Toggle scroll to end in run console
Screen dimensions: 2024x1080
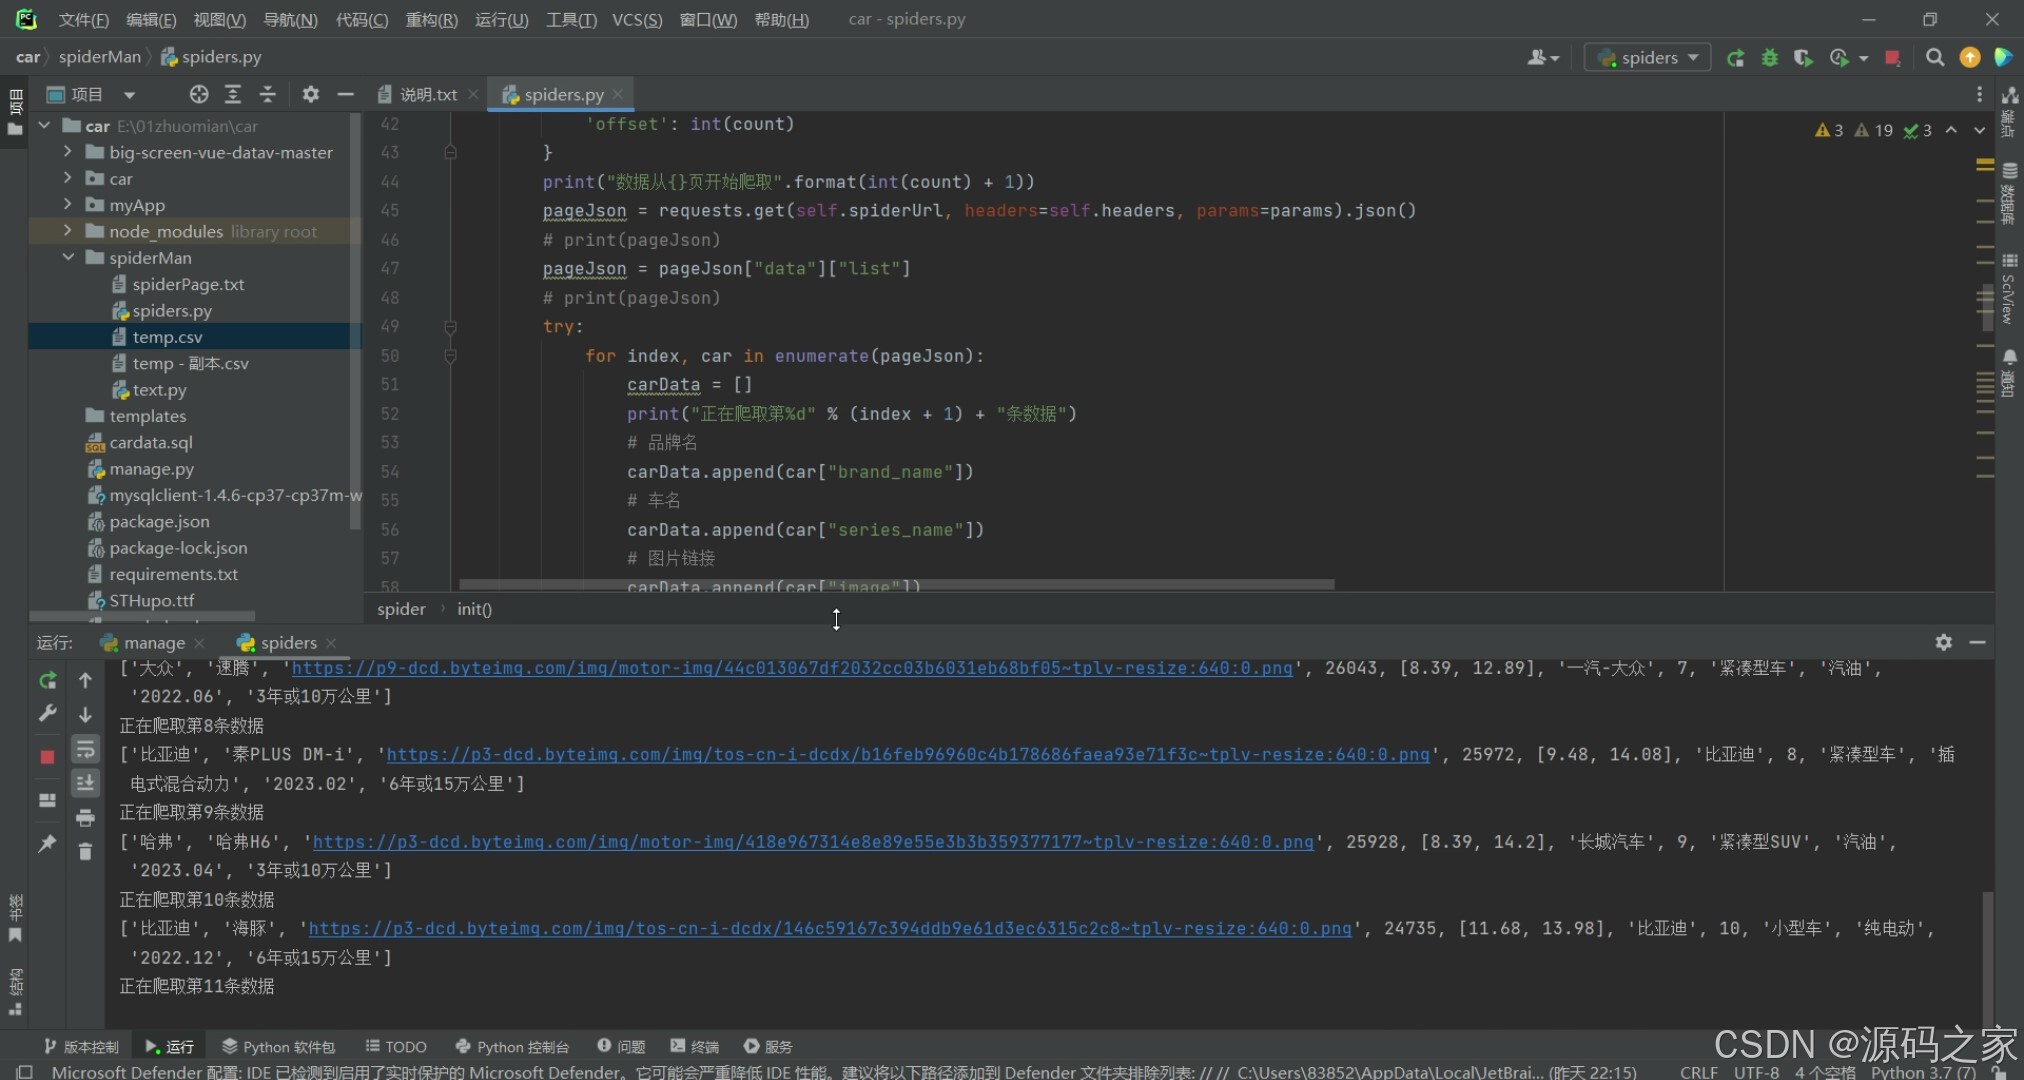coord(85,783)
